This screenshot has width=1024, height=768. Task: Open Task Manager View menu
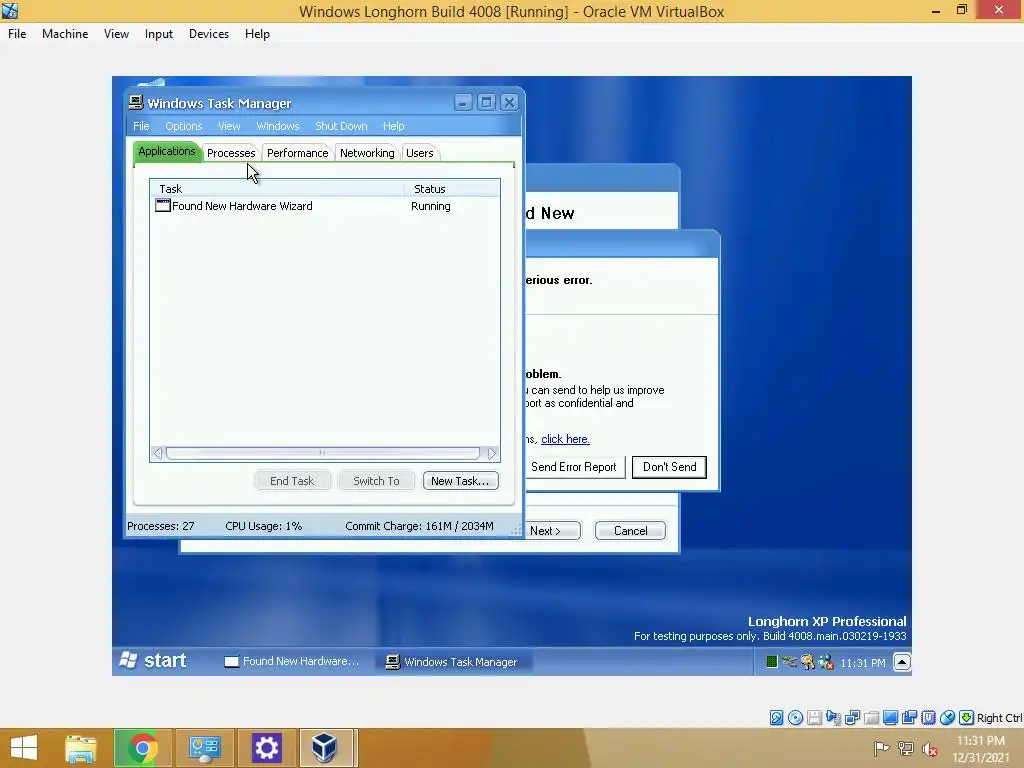(229, 126)
